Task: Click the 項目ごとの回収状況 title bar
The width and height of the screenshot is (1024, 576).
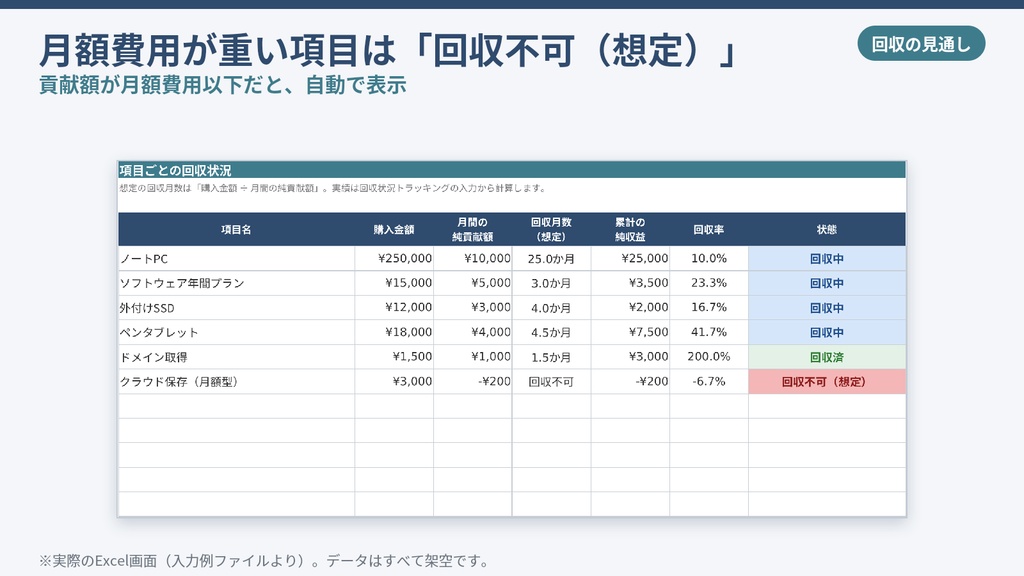Action: [512, 170]
